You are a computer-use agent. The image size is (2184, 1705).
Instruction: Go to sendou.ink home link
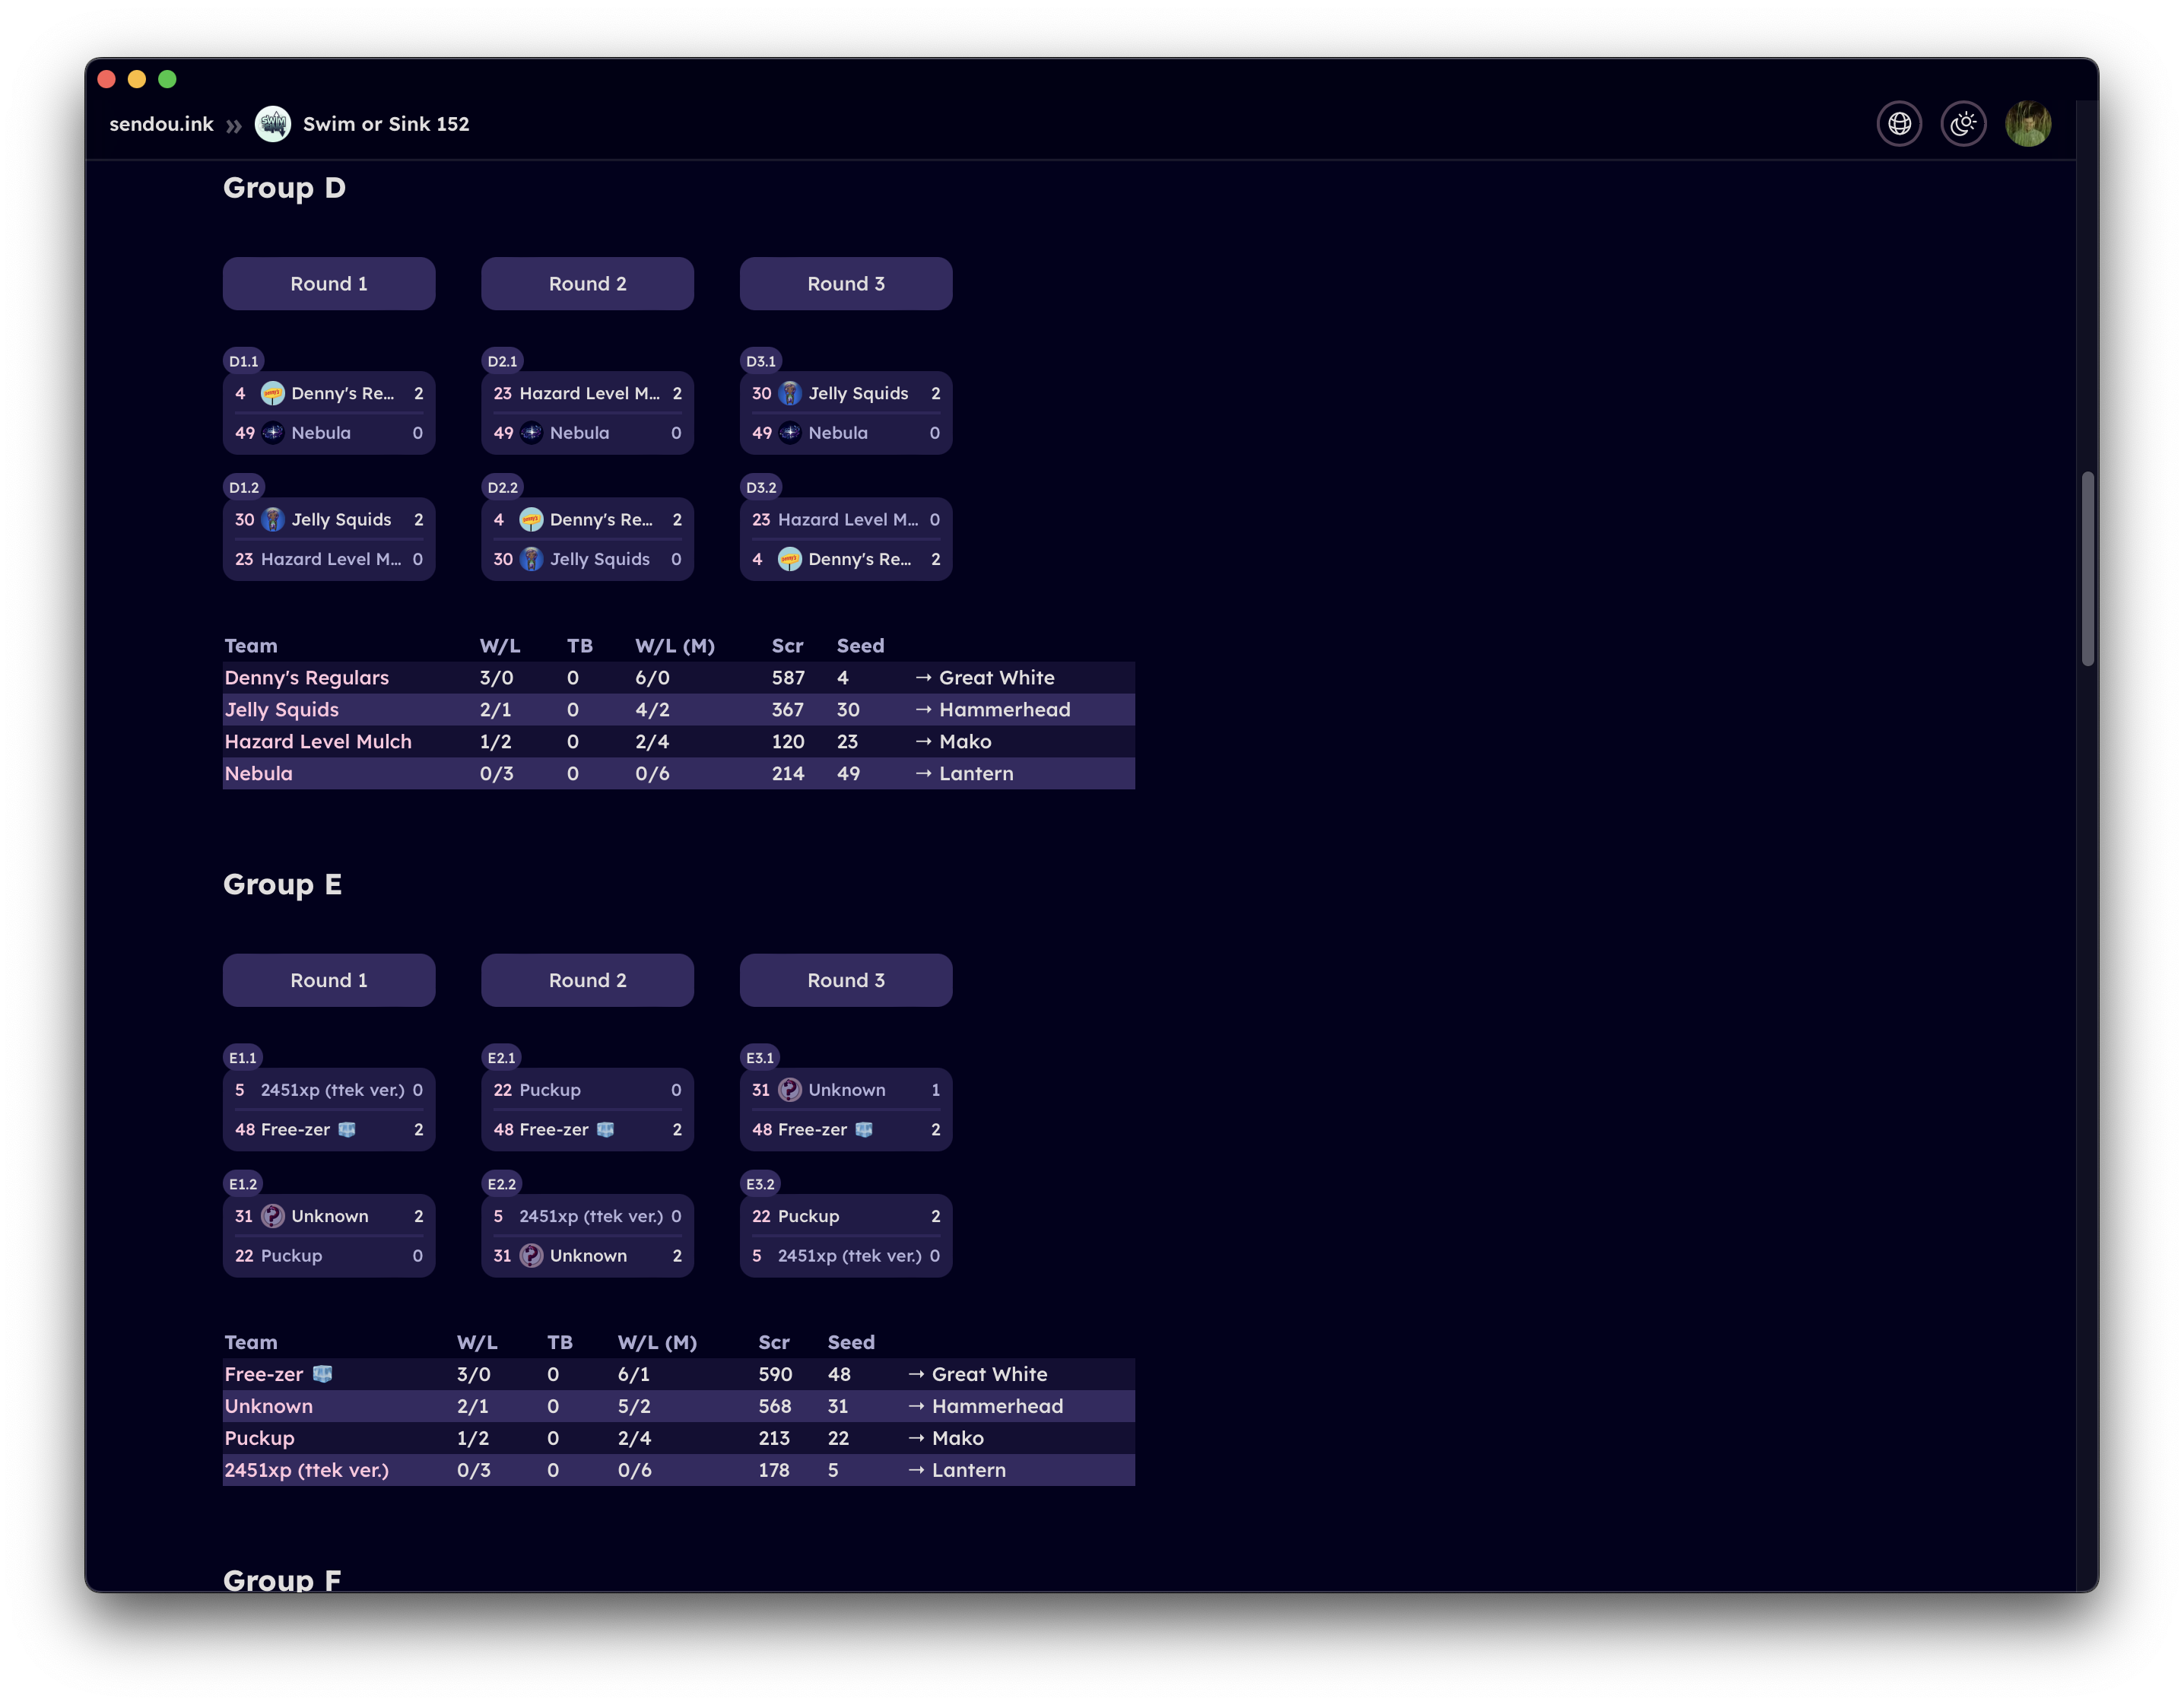pyautogui.click(x=161, y=124)
